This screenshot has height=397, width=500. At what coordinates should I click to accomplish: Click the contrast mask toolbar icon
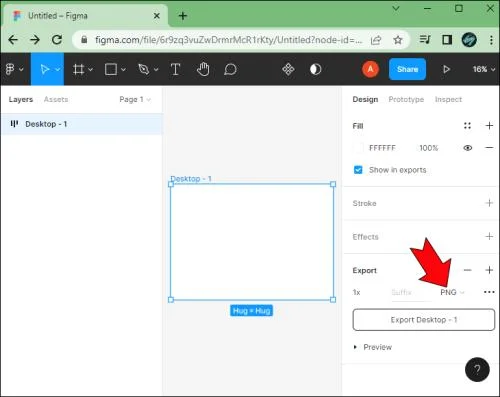[x=315, y=69]
